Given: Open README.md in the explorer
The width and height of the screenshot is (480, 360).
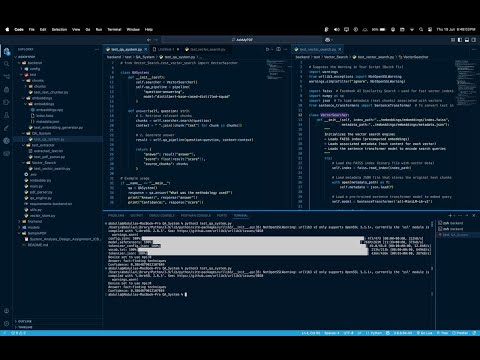Looking at the screenshot, I should click(x=38, y=245).
